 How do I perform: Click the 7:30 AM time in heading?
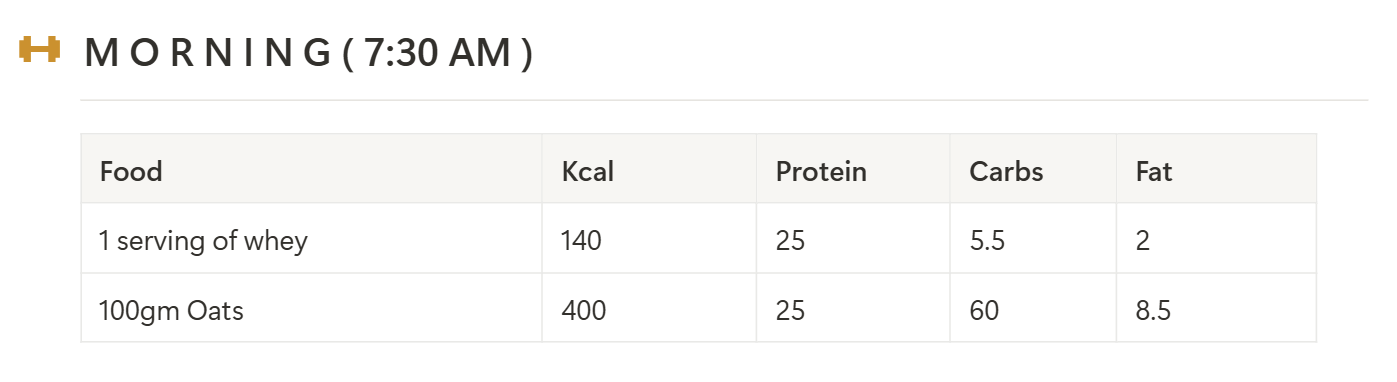[x=438, y=53]
